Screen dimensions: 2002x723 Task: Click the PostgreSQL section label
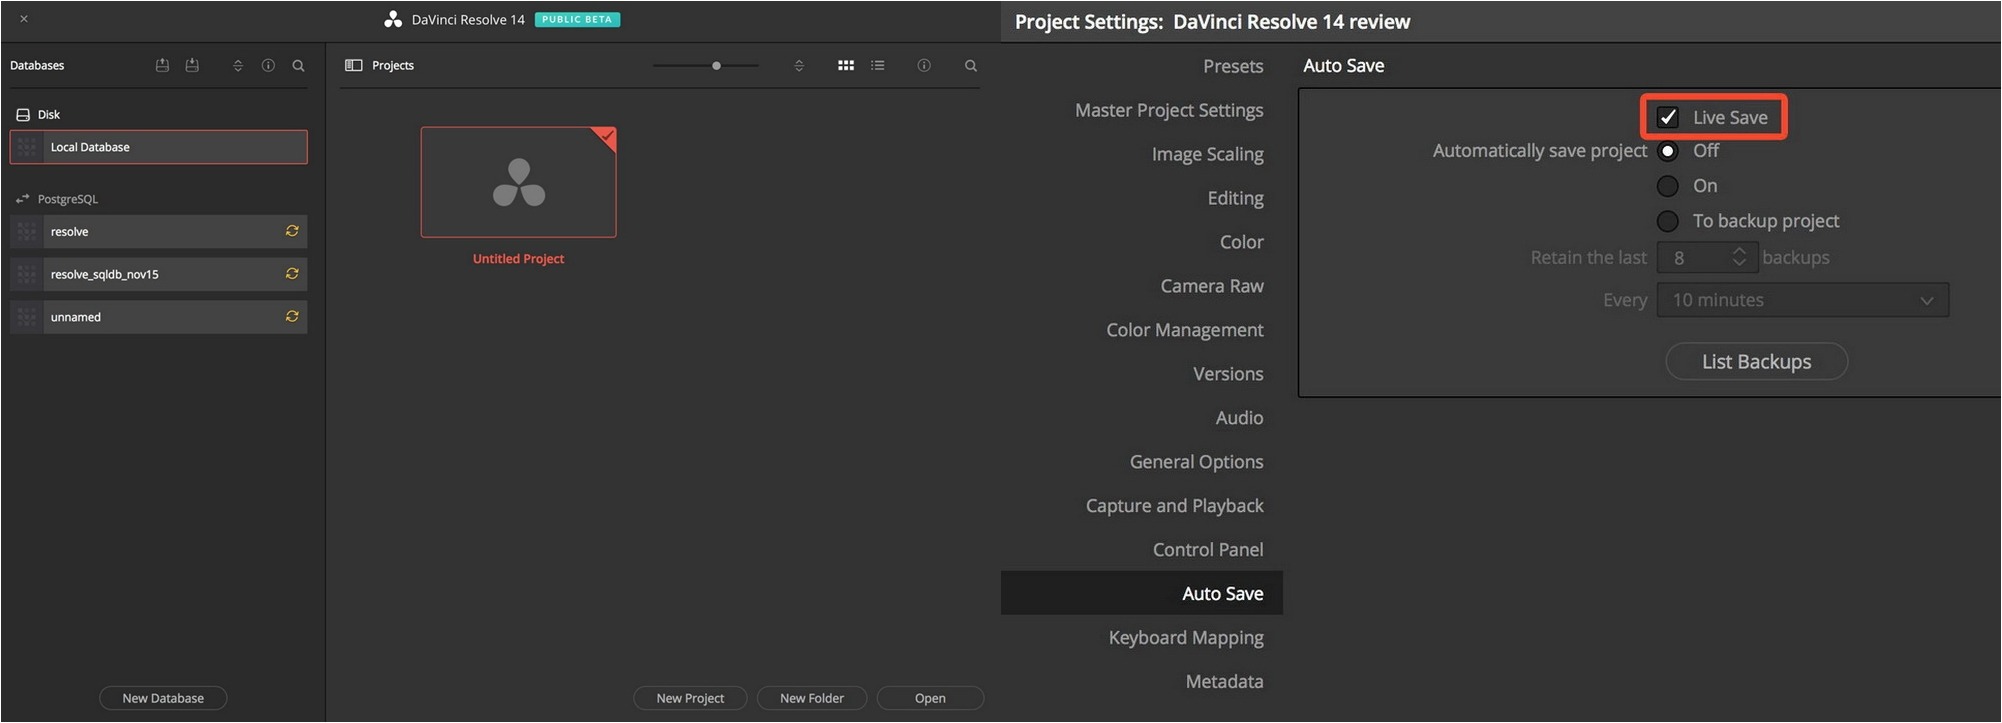pyautogui.click(x=68, y=199)
